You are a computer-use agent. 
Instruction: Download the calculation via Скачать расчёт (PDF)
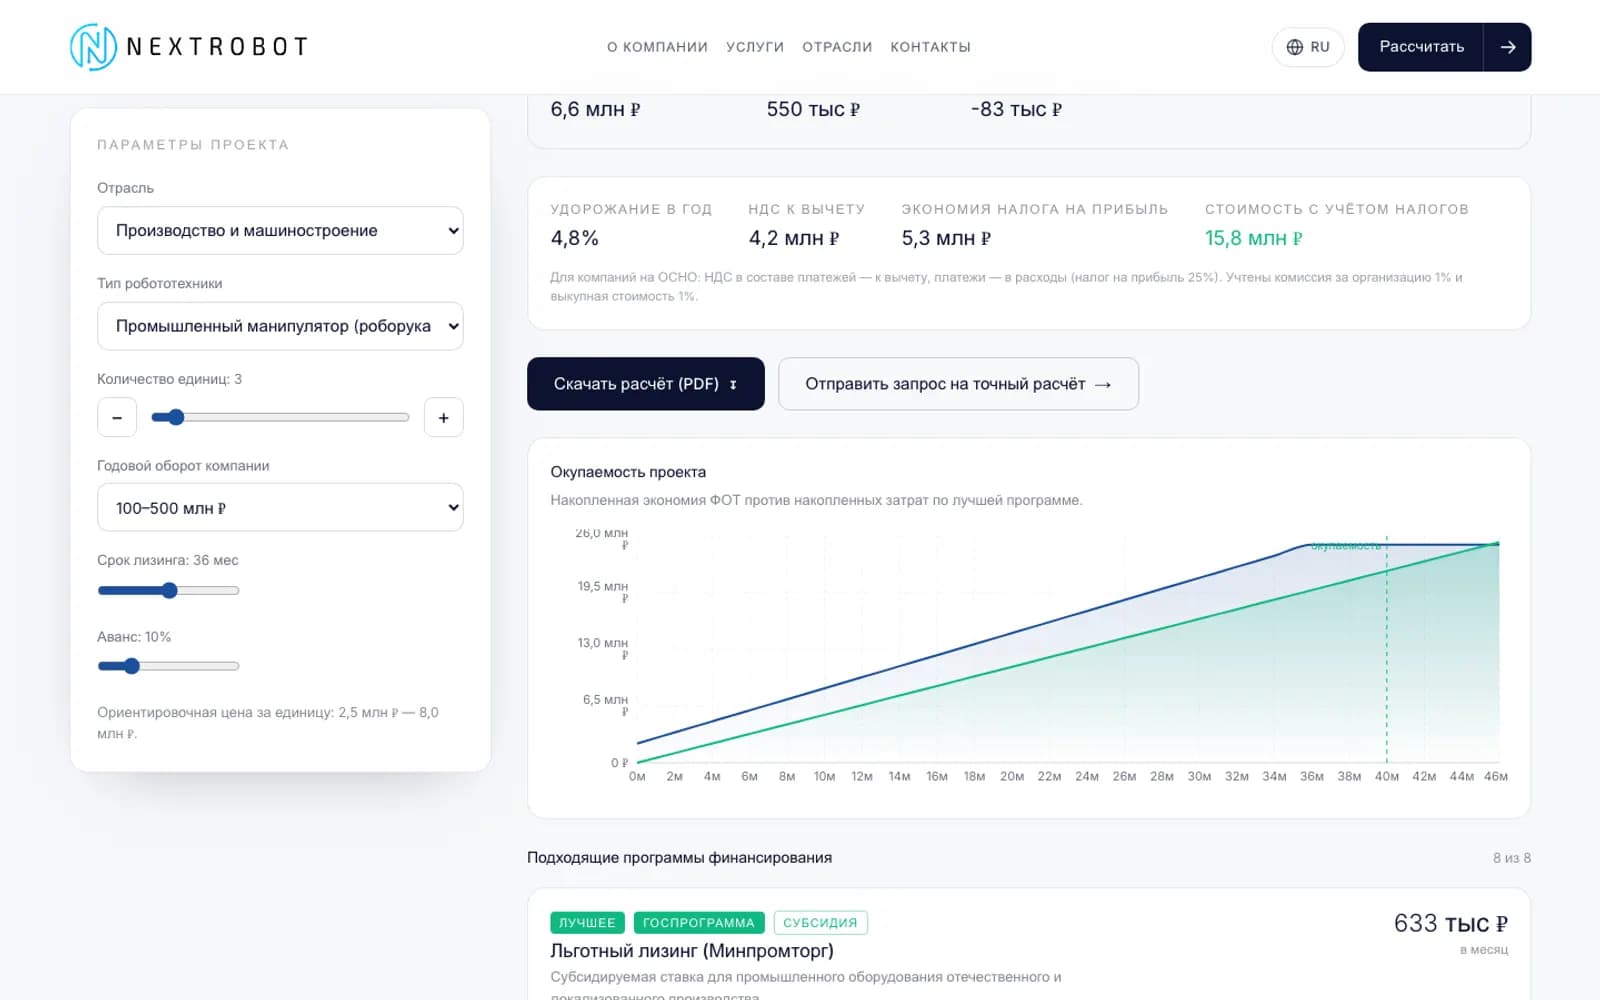(646, 384)
